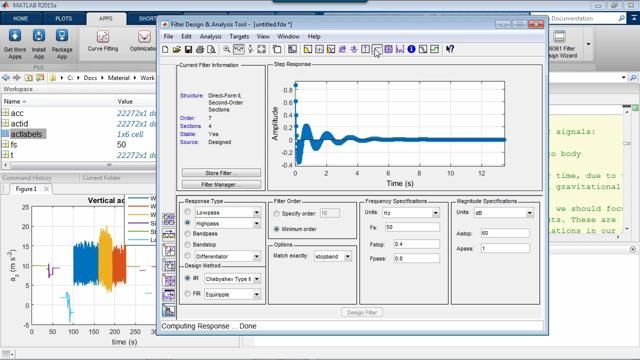Show the impulse response plot
This screenshot has width=640, height=360.
(x=365, y=49)
